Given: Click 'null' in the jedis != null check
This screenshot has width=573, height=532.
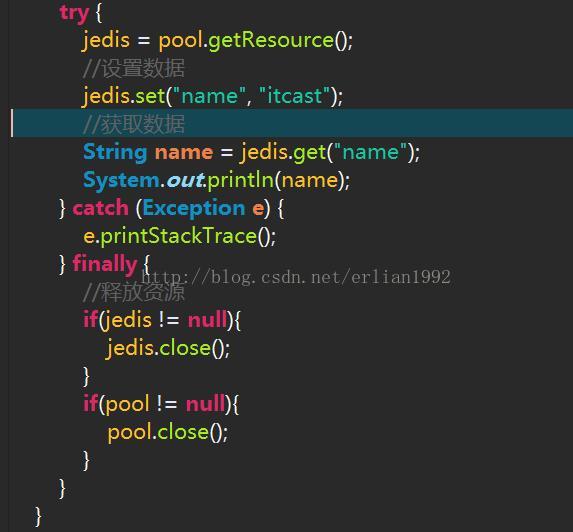Looking at the screenshot, I should pyautogui.click(x=207, y=320).
